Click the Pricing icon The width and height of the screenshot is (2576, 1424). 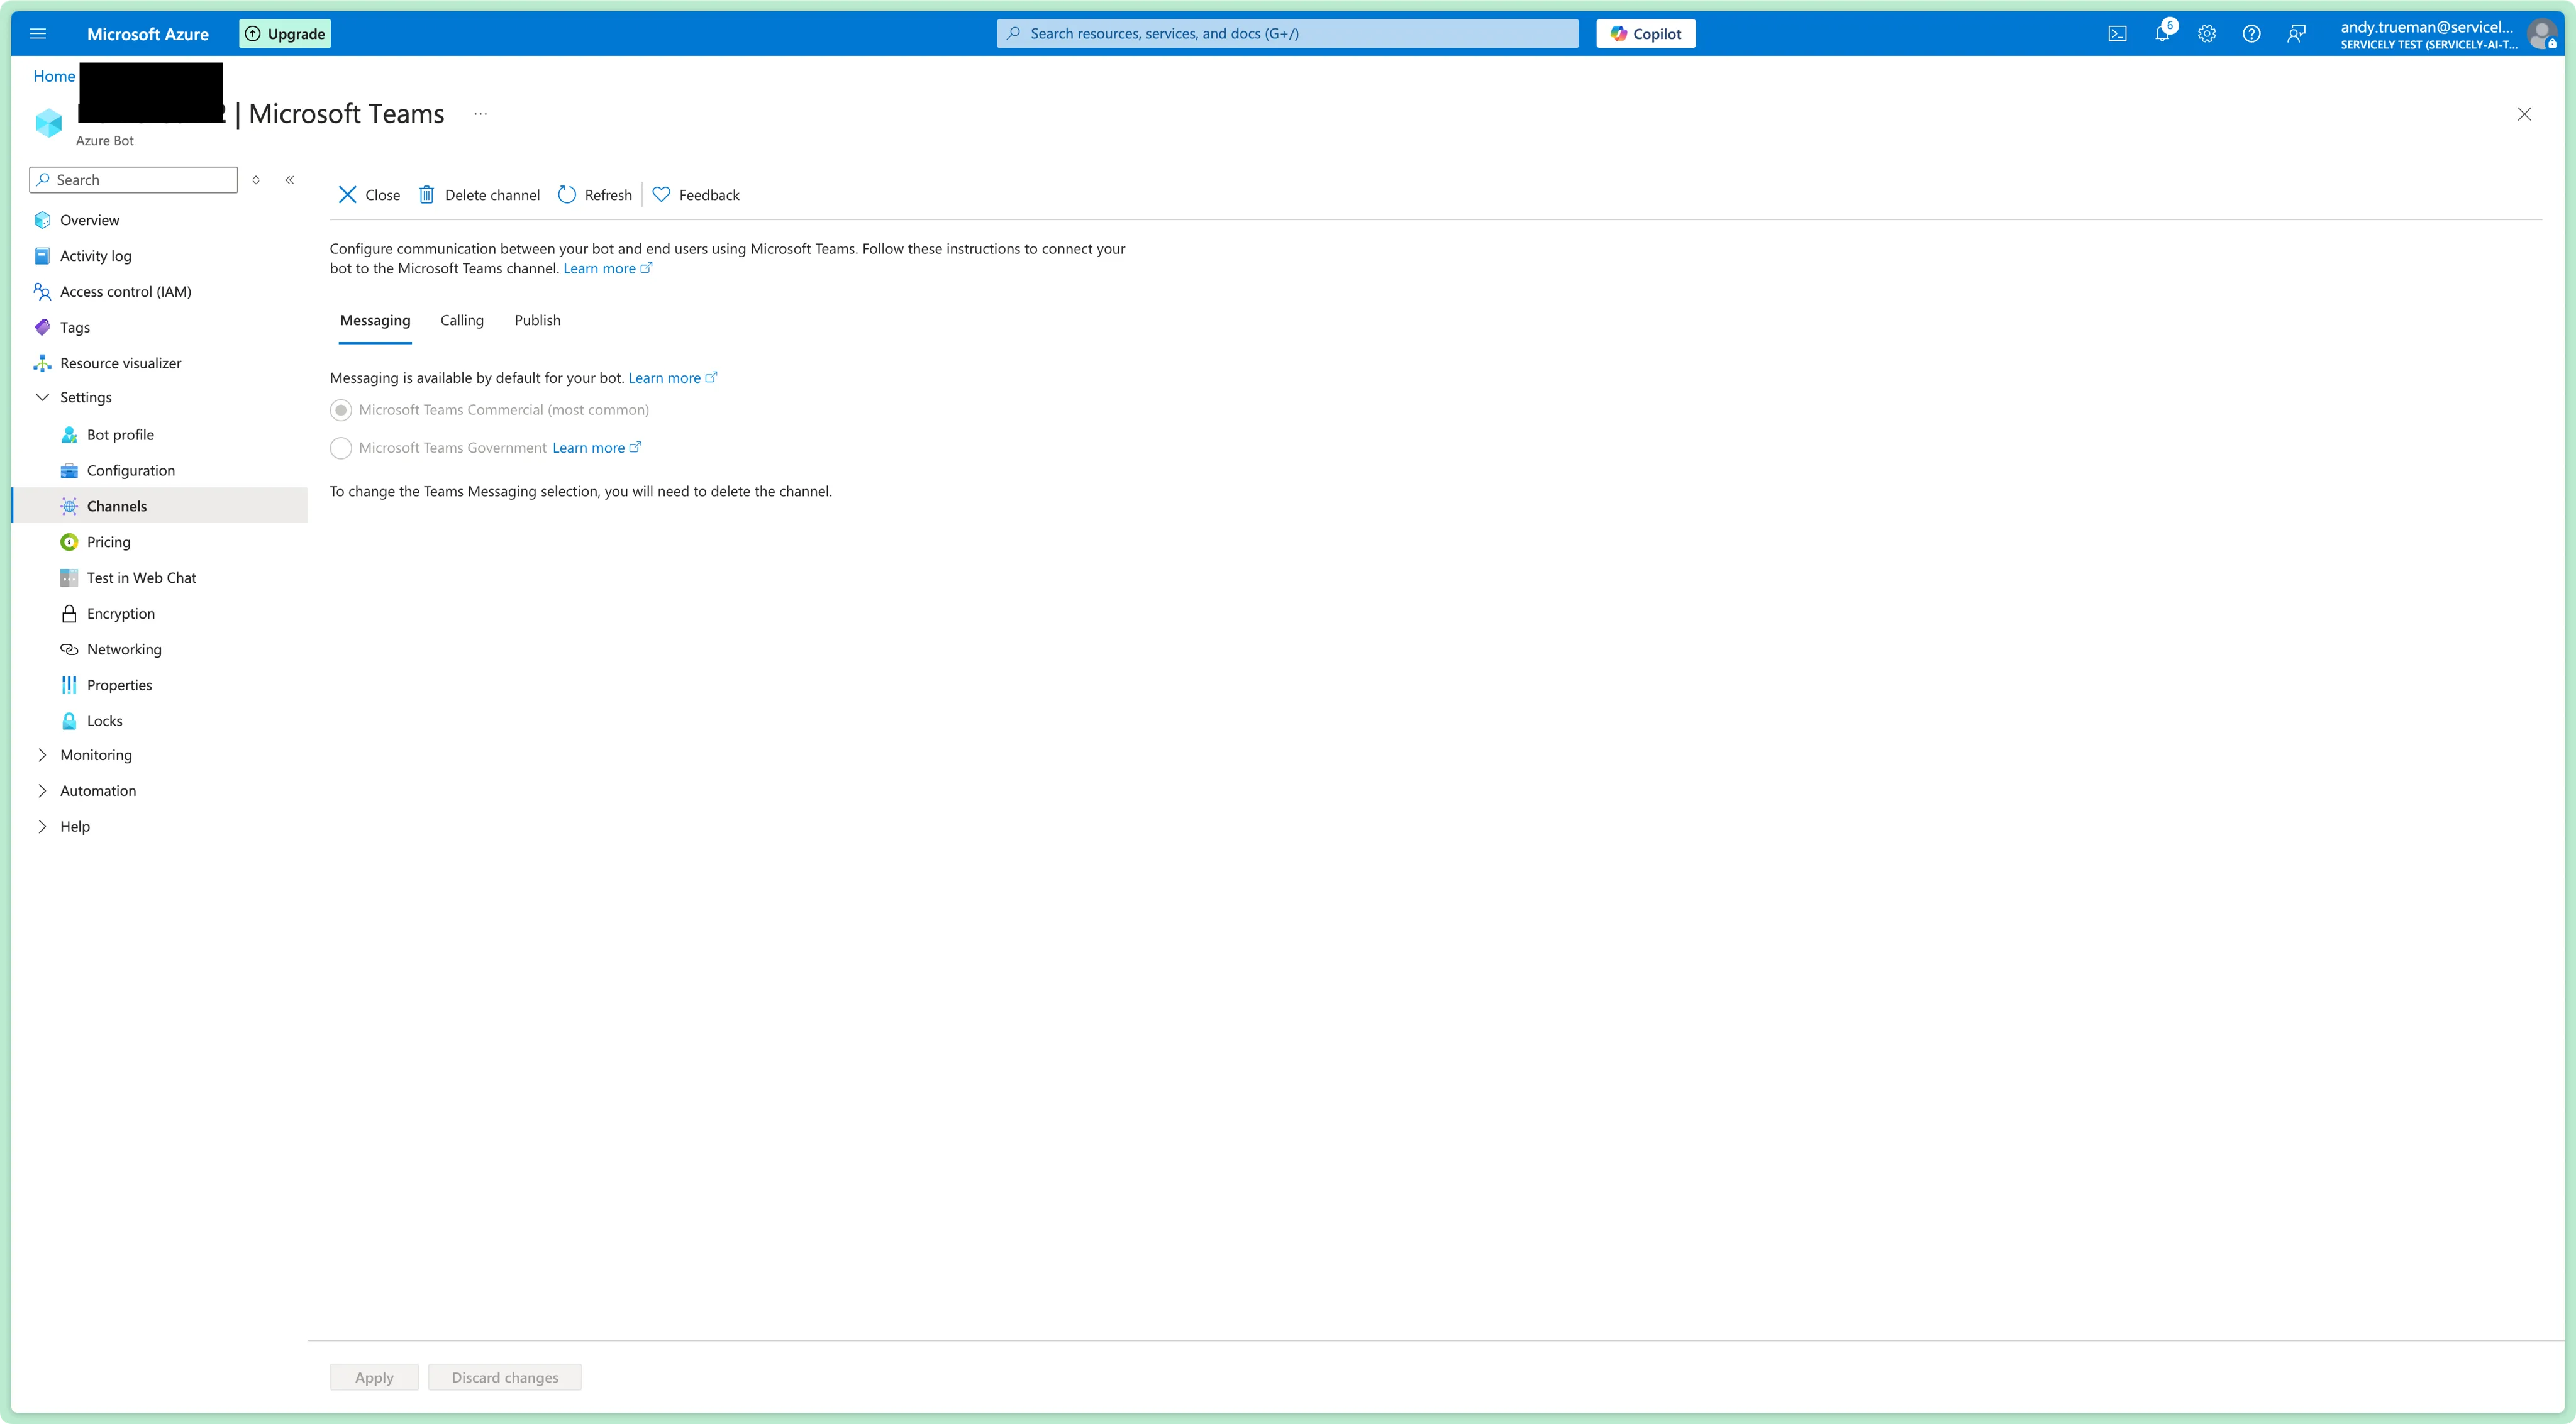[69, 542]
